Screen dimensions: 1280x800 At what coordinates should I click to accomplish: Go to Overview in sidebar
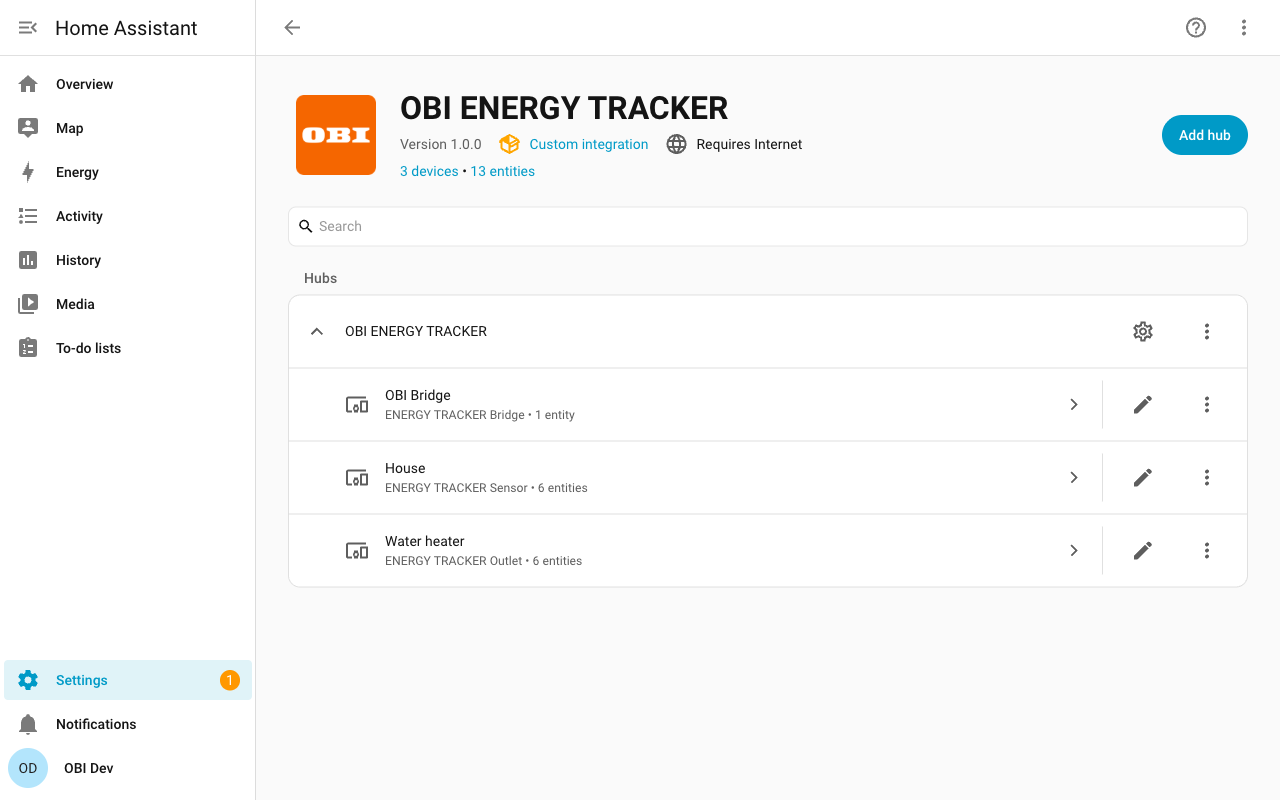(x=128, y=84)
